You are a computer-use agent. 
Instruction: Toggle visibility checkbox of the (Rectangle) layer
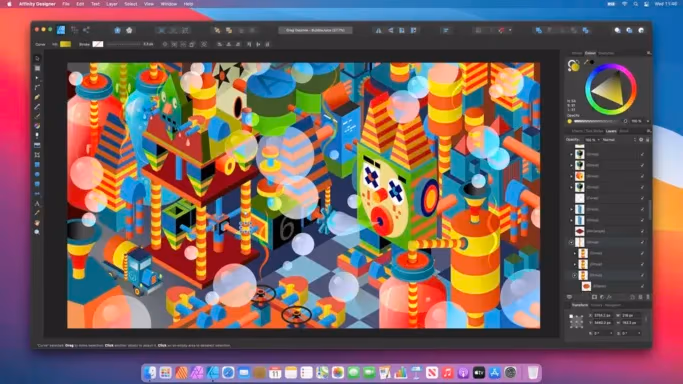(x=642, y=231)
